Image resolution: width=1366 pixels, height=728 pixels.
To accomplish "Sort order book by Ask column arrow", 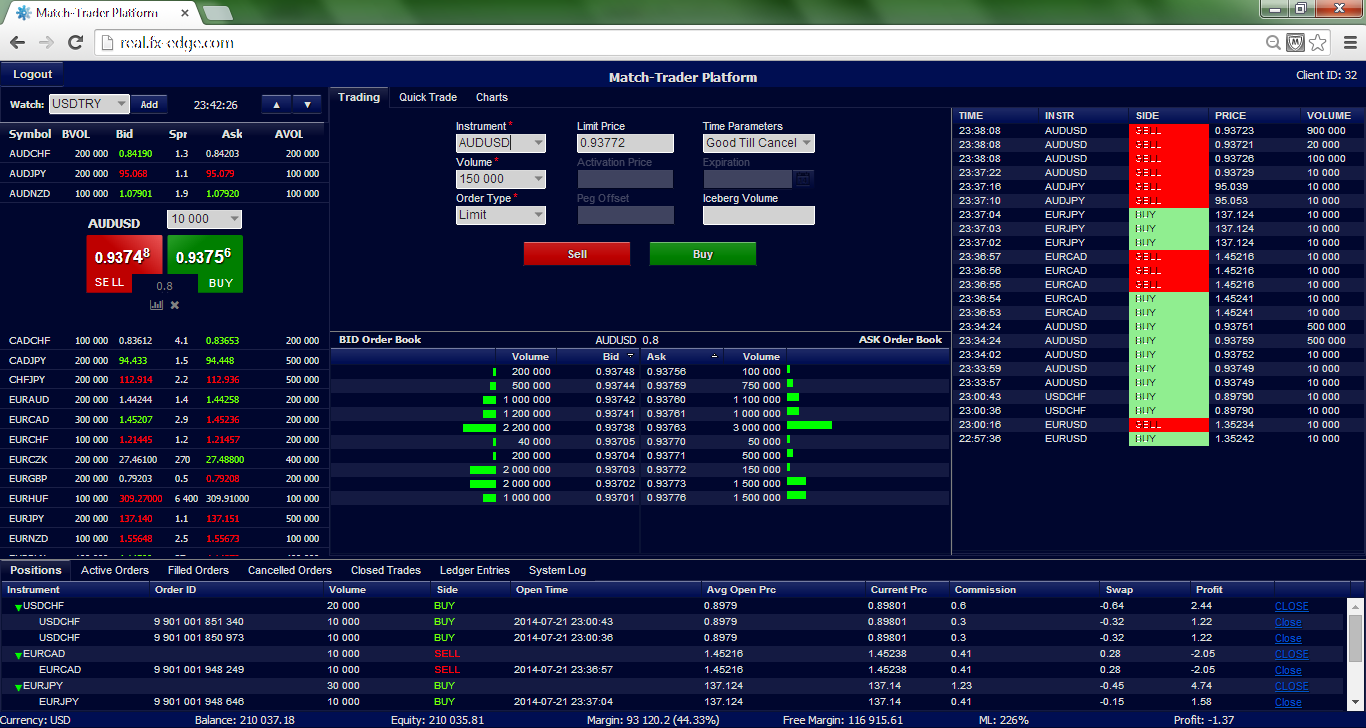I will [714, 356].
